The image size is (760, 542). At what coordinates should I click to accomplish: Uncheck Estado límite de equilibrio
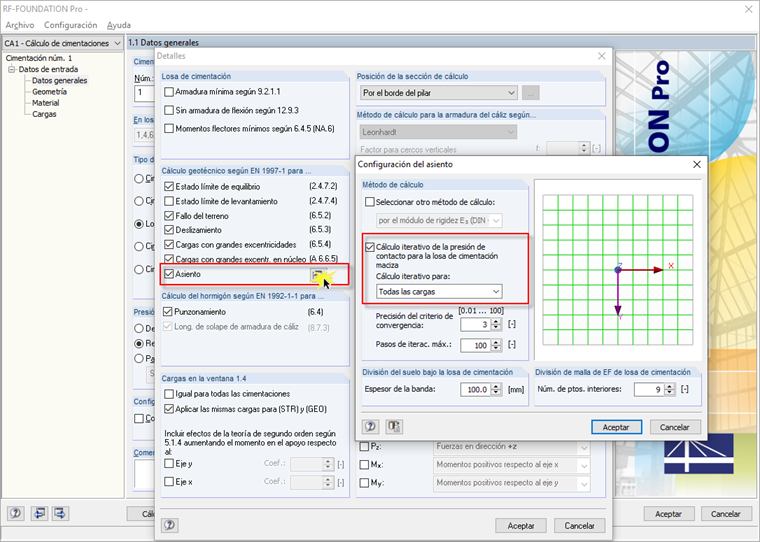pos(169,186)
